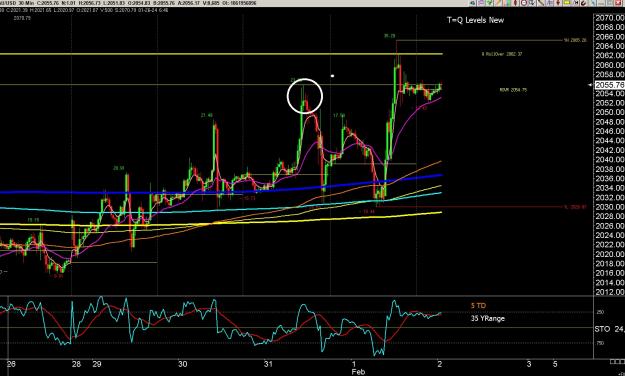Viewport: 625px width, 376px height.
Task: Close the chart with the red X button
Action: [618, 2]
